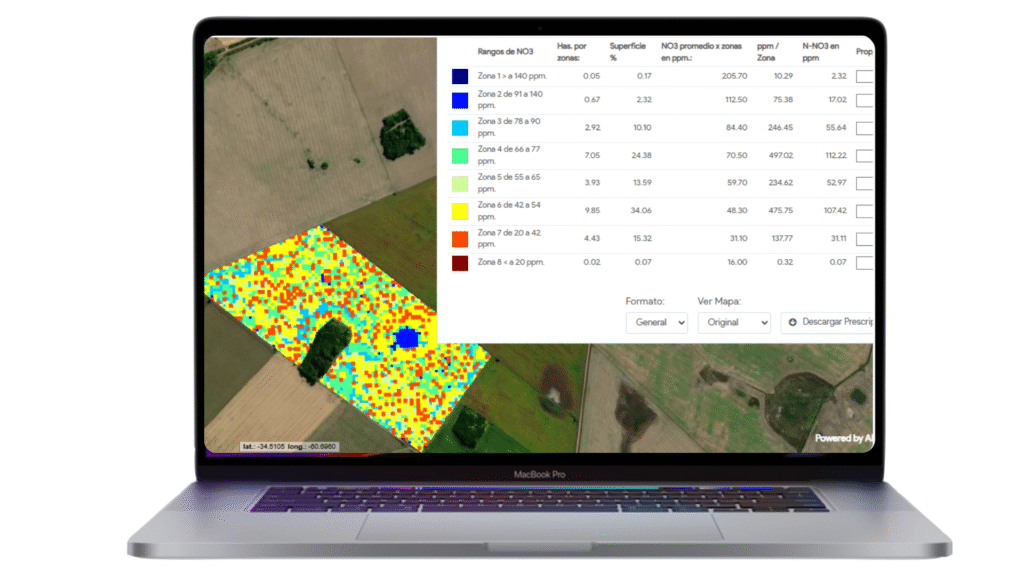This screenshot has height=576, width=1024.
Task: Click the download icon in Descargar Prescripción
Action: pos(793,323)
